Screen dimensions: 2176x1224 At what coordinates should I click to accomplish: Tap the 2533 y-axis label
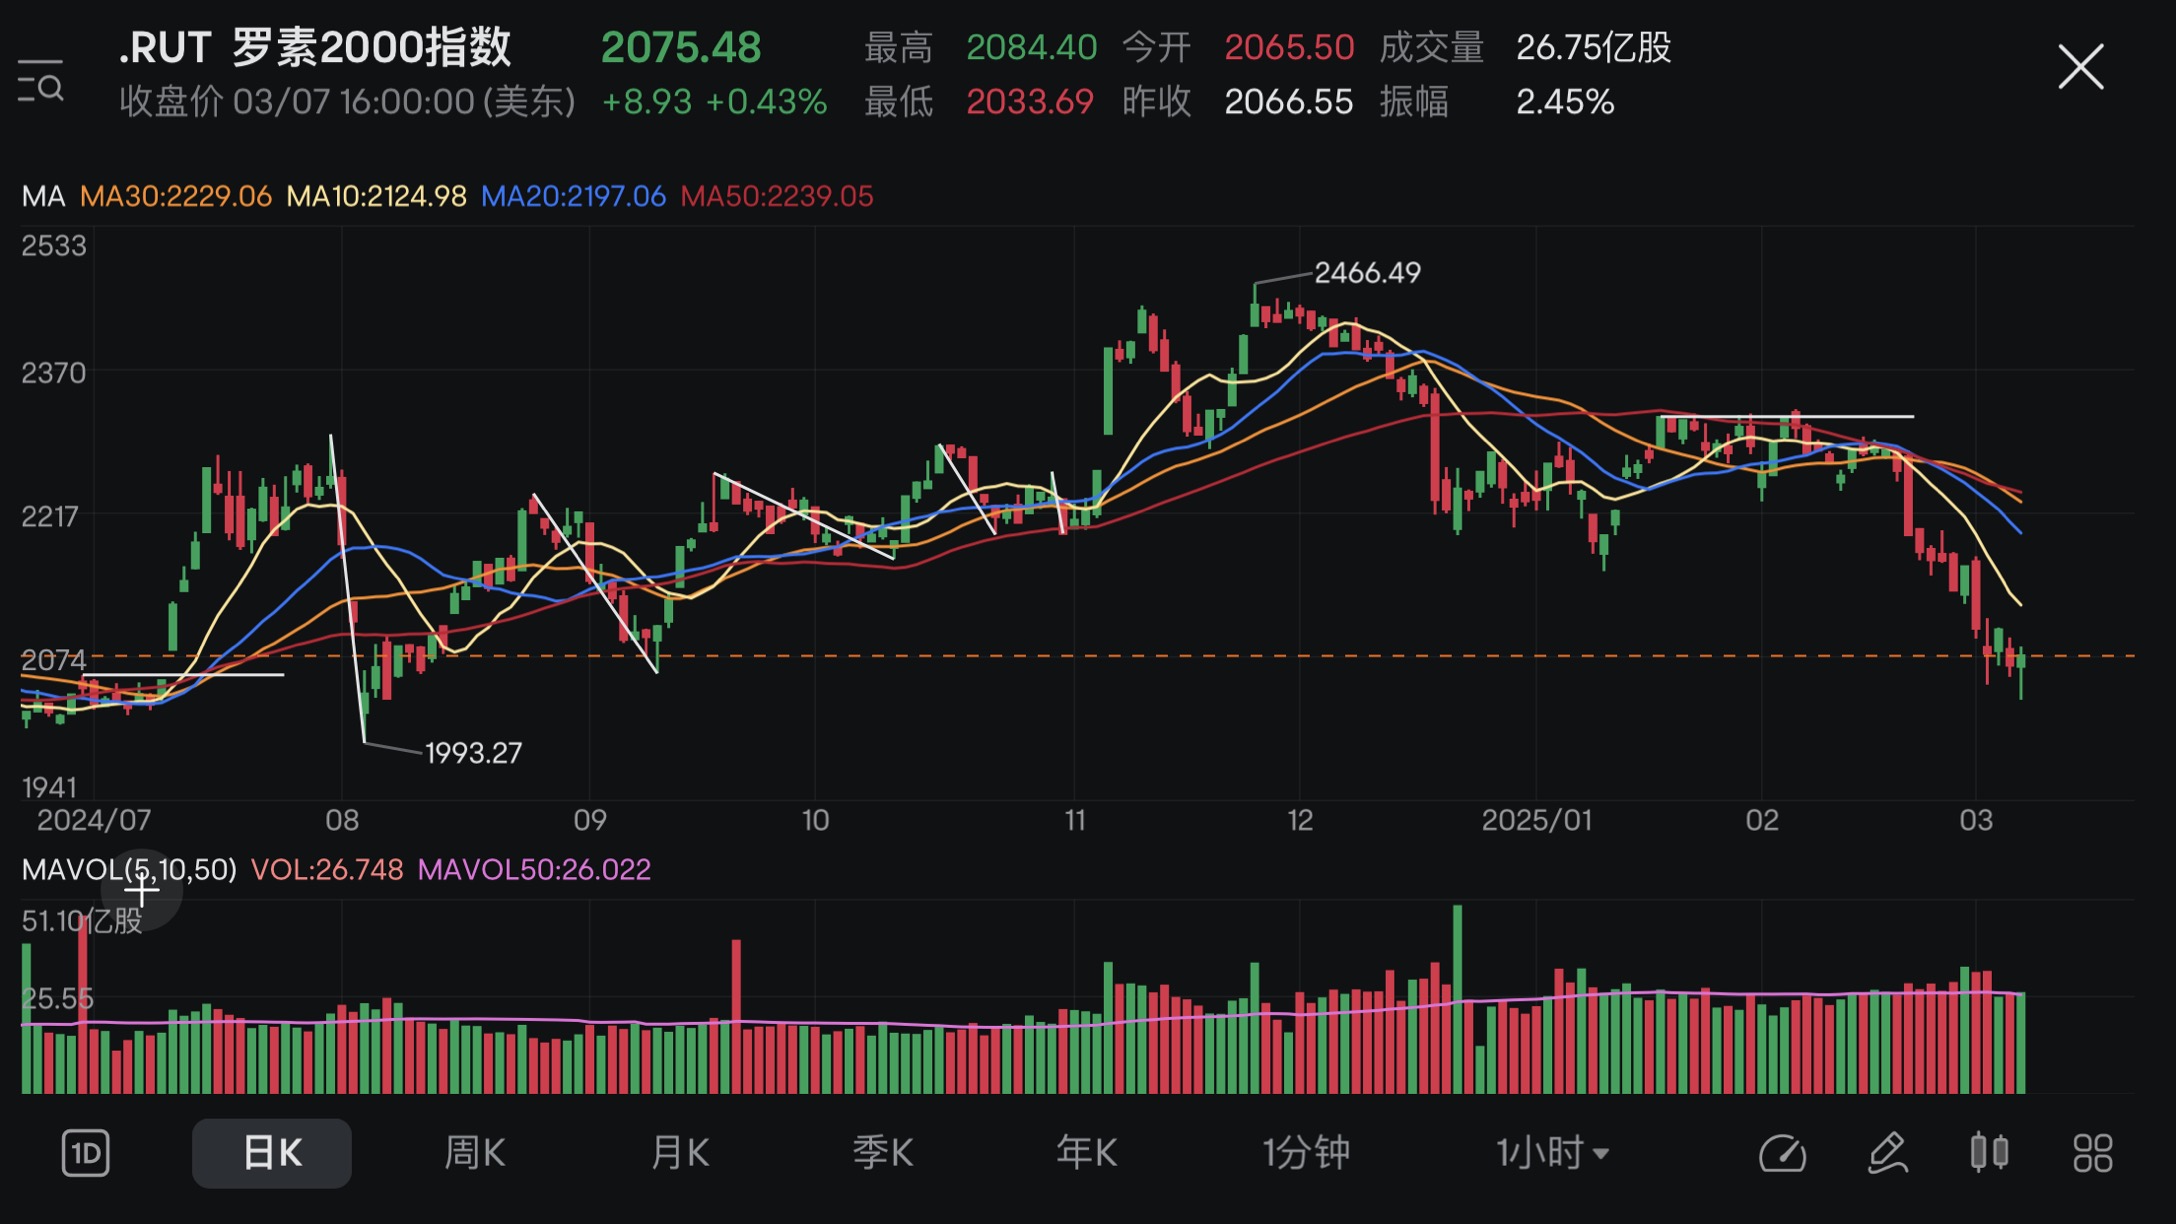pyautogui.click(x=54, y=245)
